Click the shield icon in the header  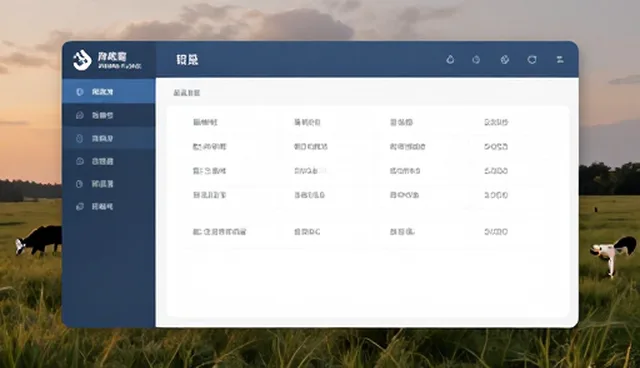pos(532,60)
